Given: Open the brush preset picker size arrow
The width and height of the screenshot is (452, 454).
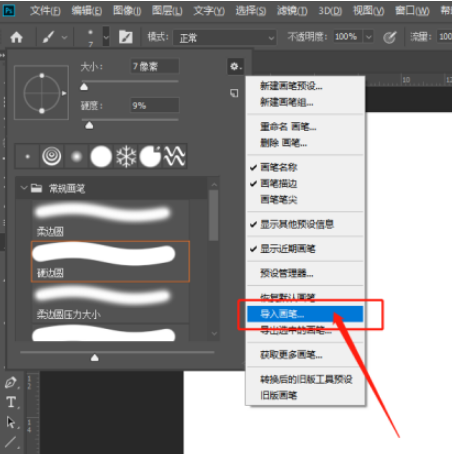Looking at the screenshot, I should coord(106,37).
